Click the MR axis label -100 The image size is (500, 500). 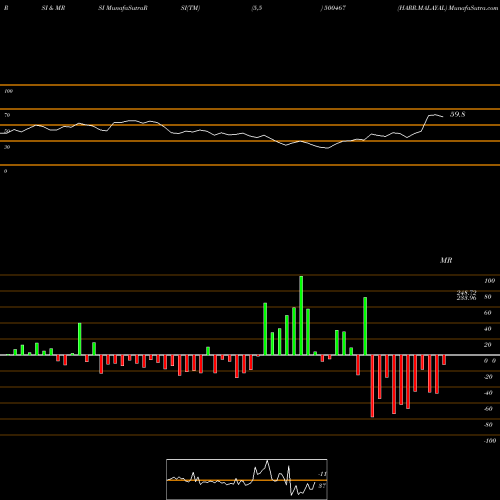click(490, 441)
